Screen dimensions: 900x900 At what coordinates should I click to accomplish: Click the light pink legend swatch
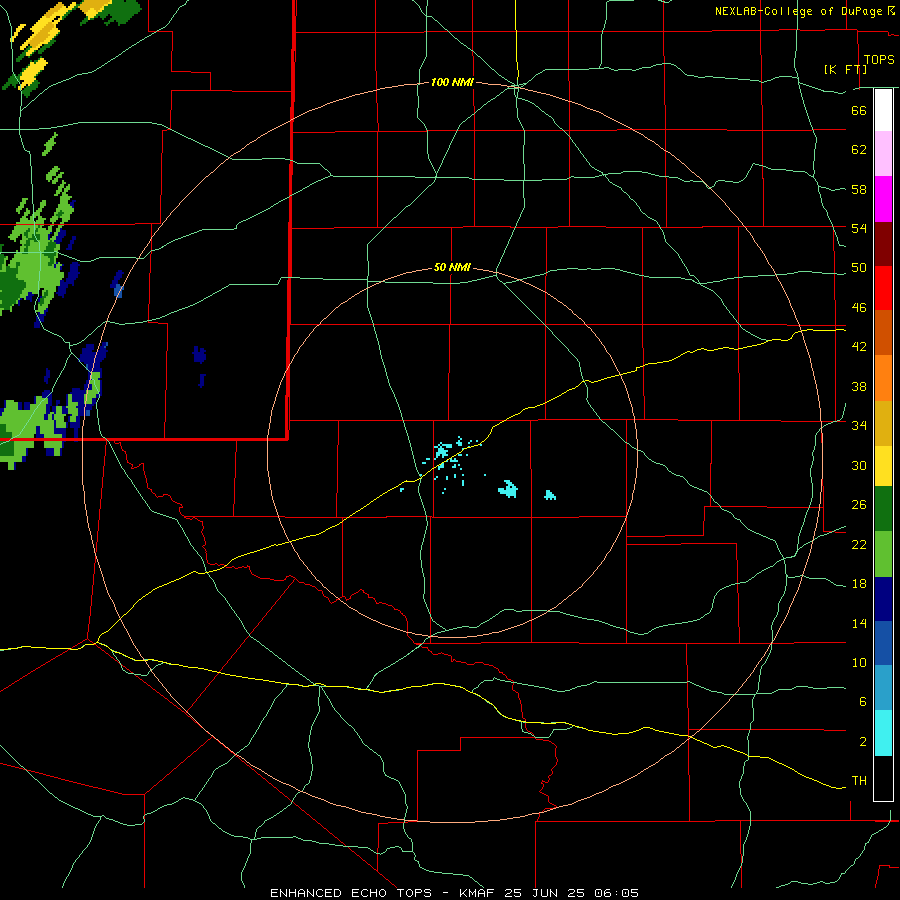(x=883, y=153)
